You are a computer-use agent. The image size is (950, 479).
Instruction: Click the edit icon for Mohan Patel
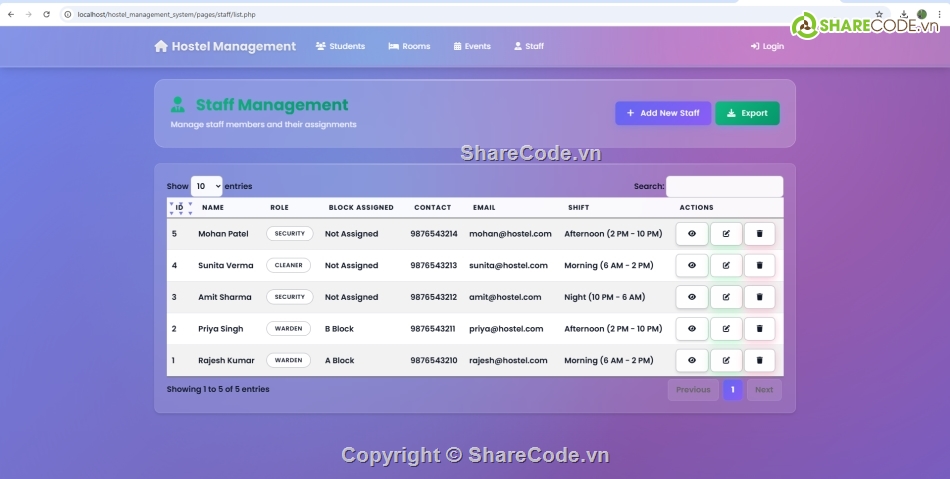726,234
